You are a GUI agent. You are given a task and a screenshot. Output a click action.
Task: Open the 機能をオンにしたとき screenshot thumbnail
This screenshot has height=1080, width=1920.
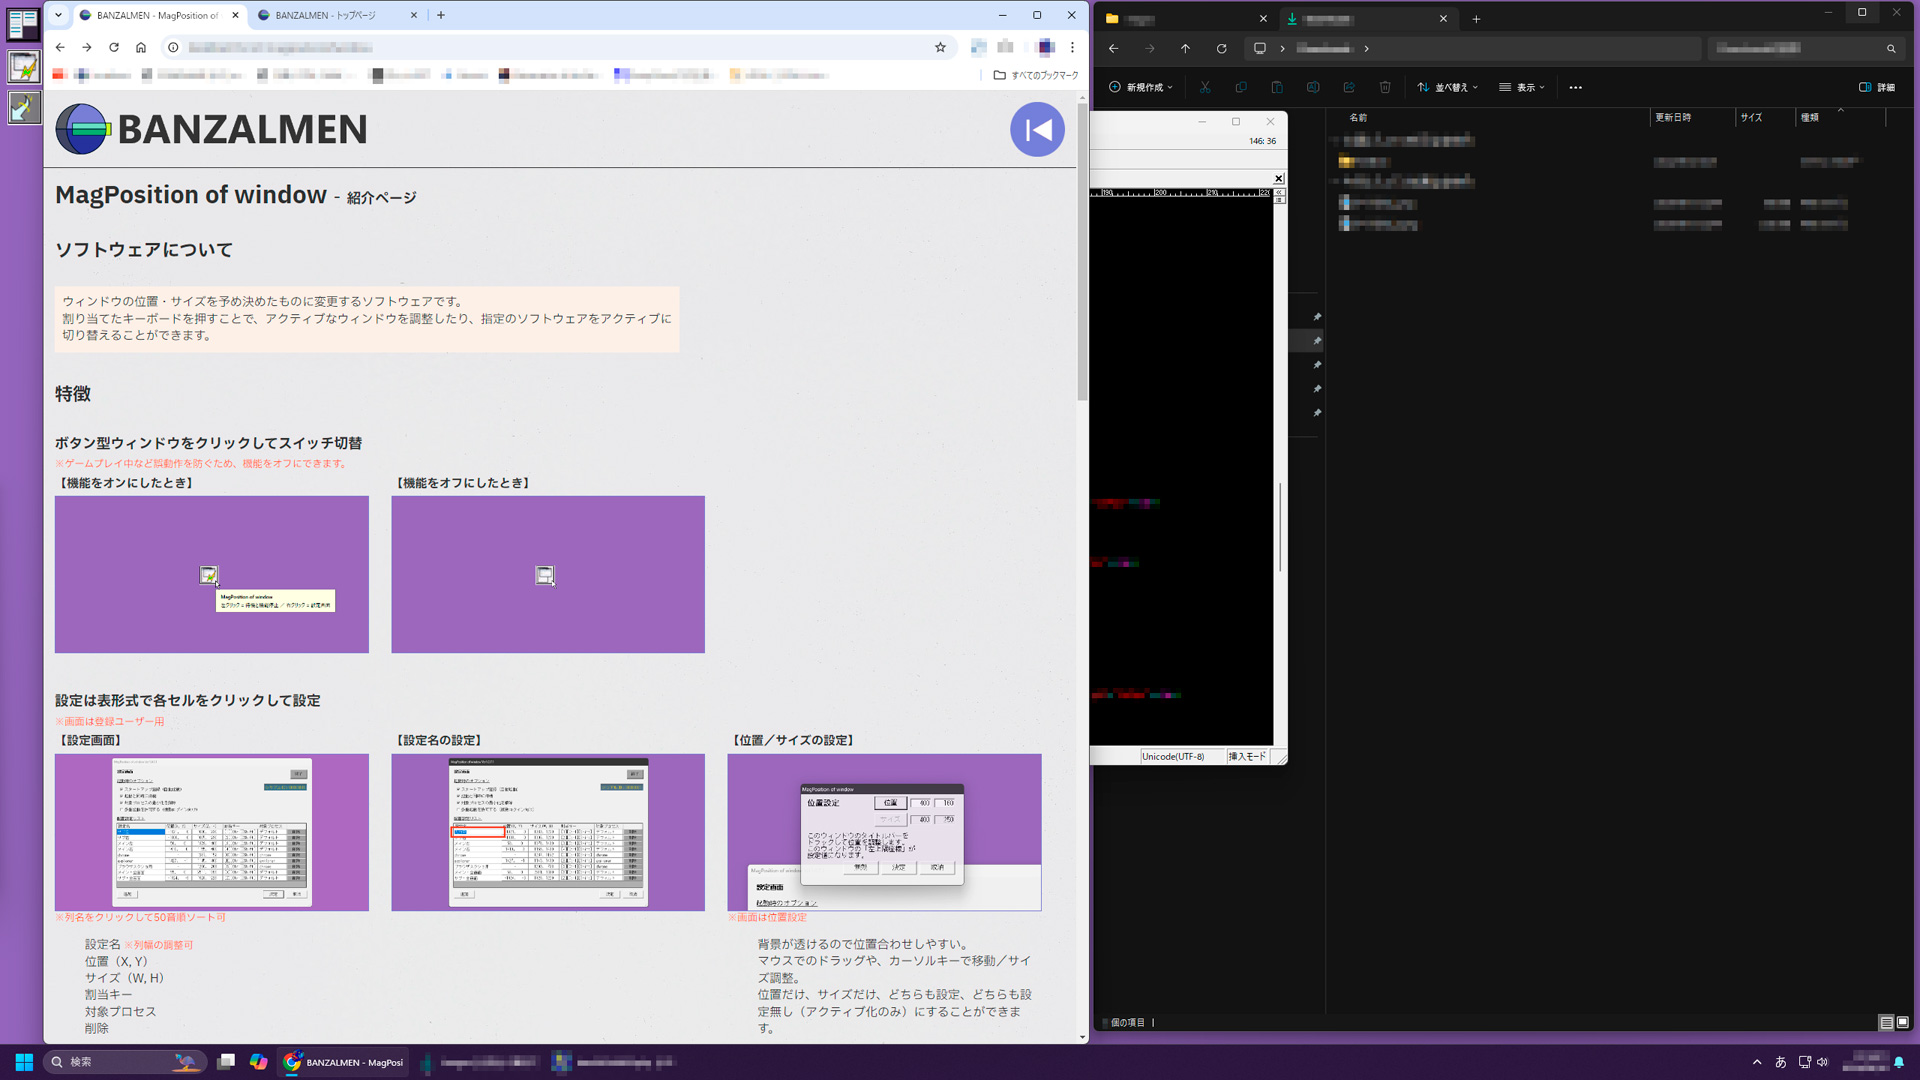pyautogui.click(x=211, y=574)
